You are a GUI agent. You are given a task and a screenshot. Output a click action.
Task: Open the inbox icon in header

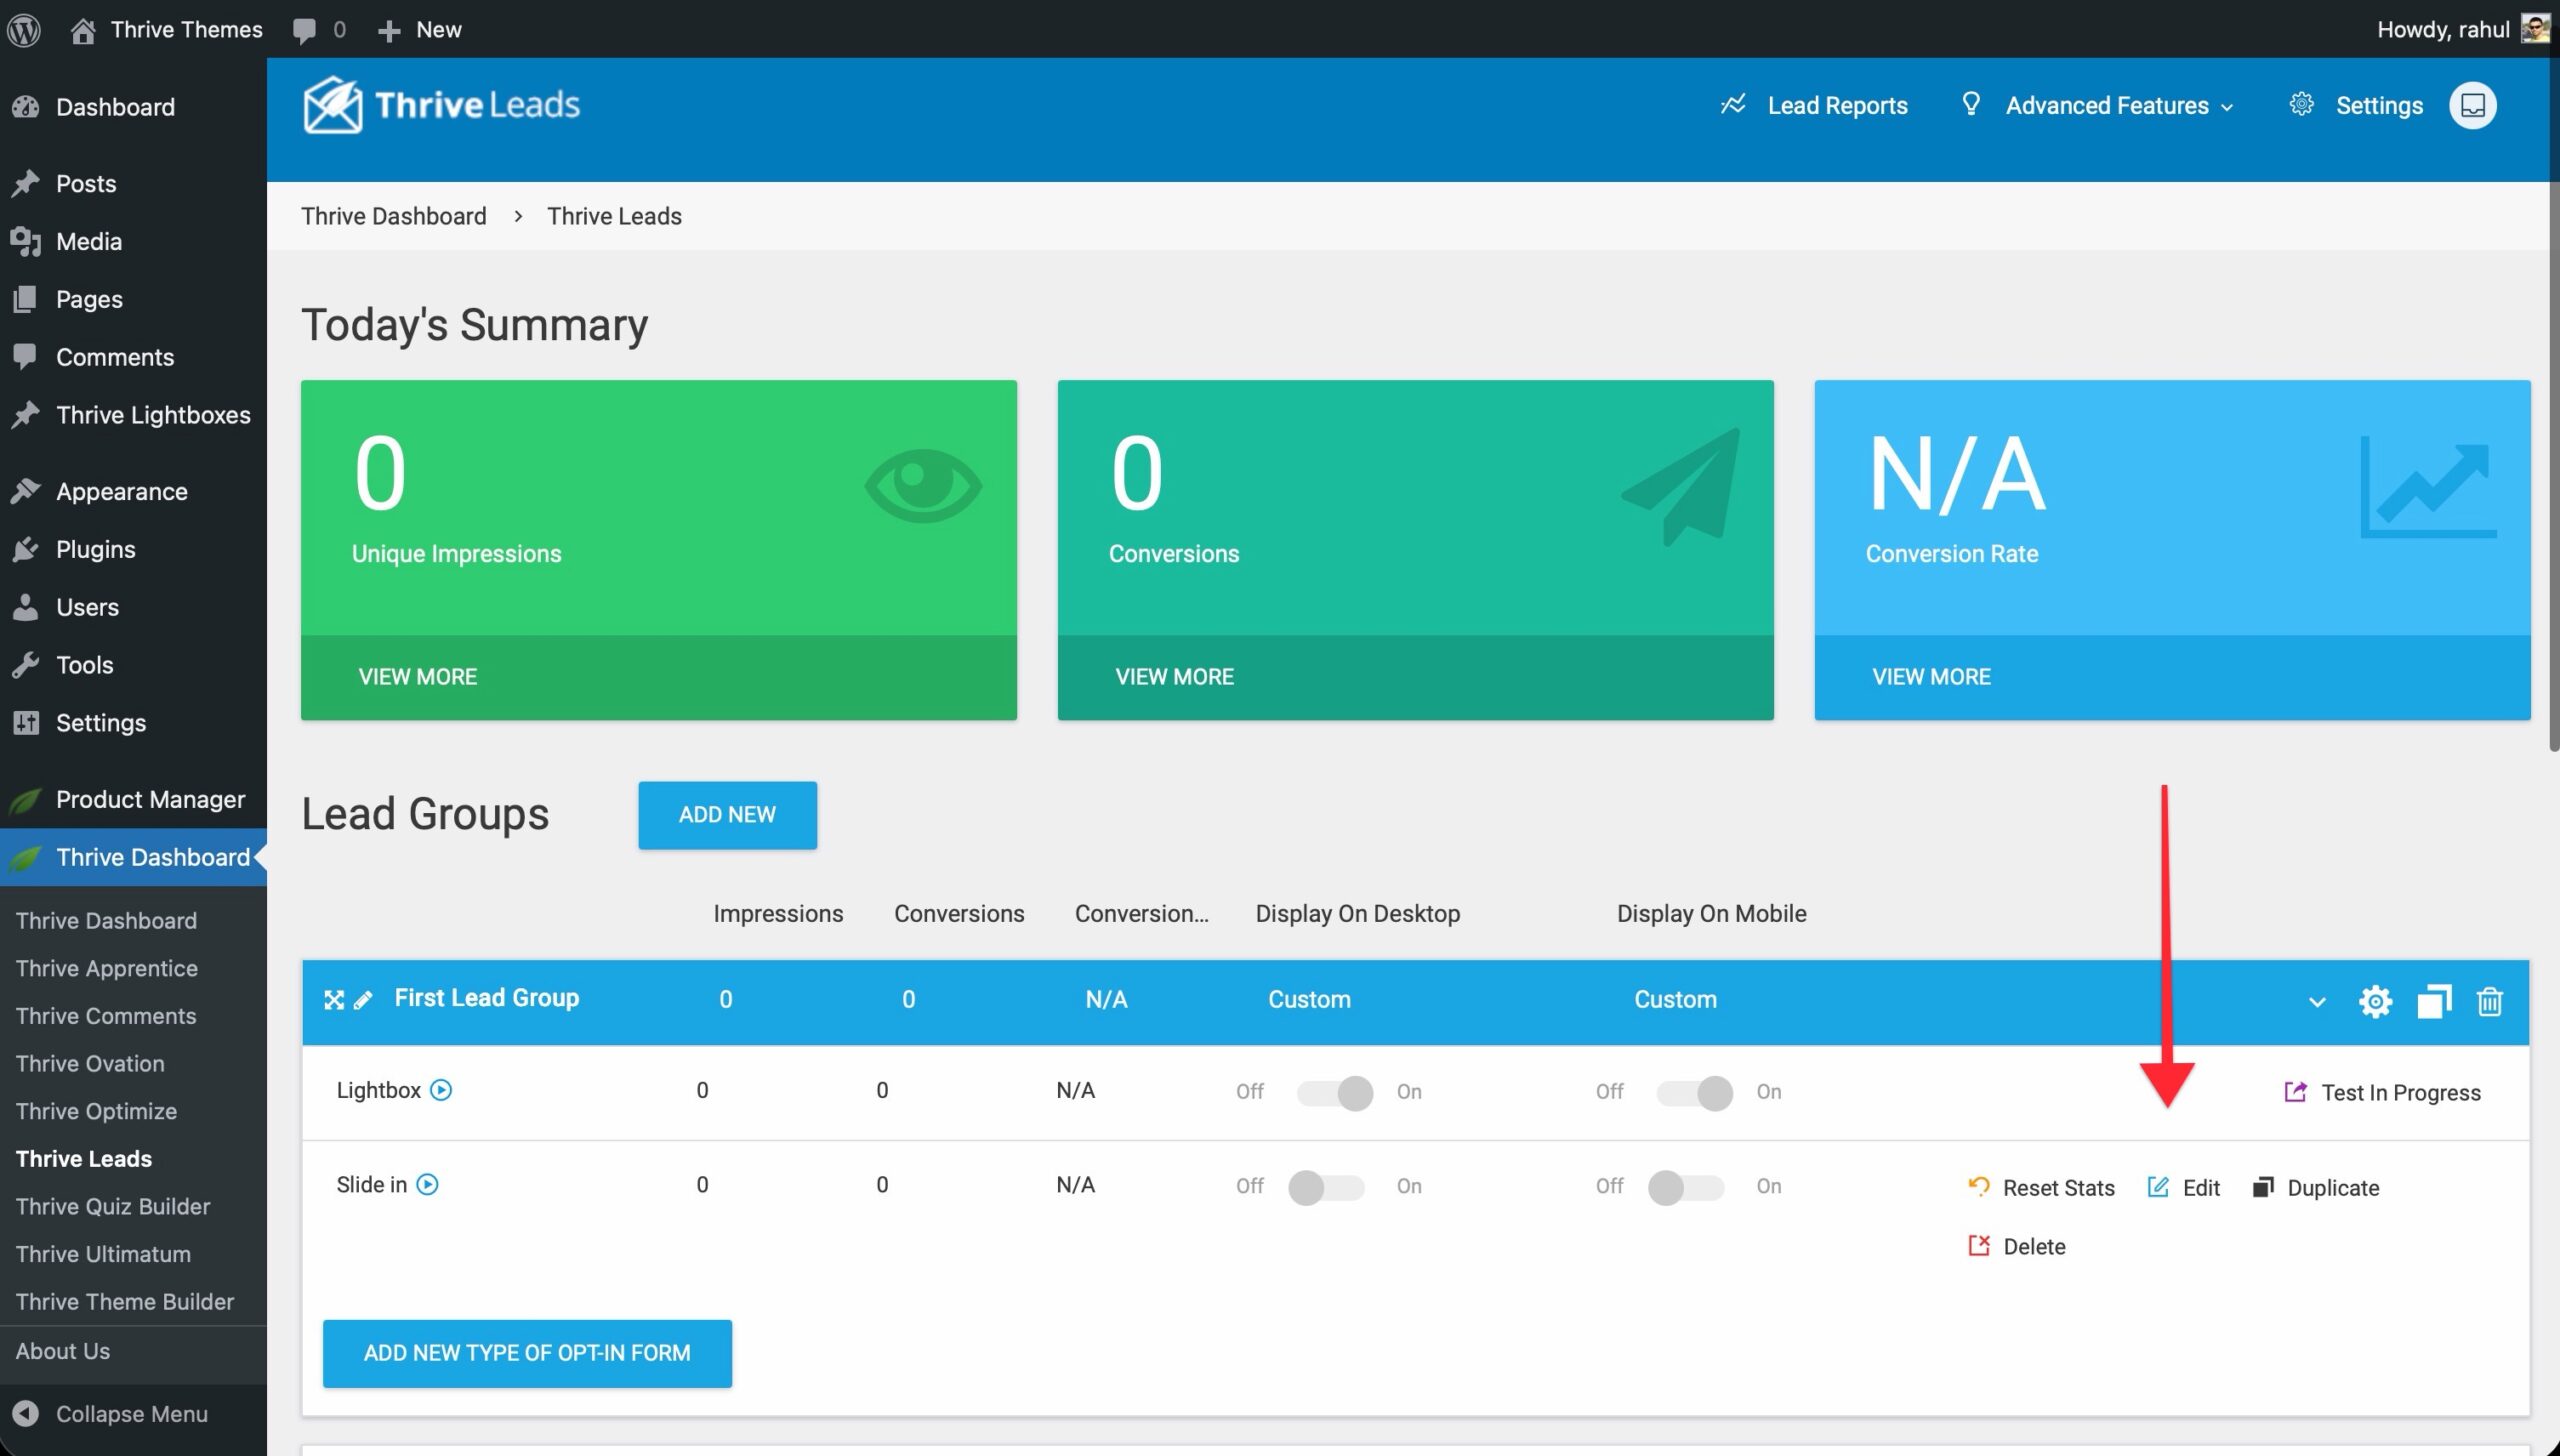click(x=2472, y=106)
